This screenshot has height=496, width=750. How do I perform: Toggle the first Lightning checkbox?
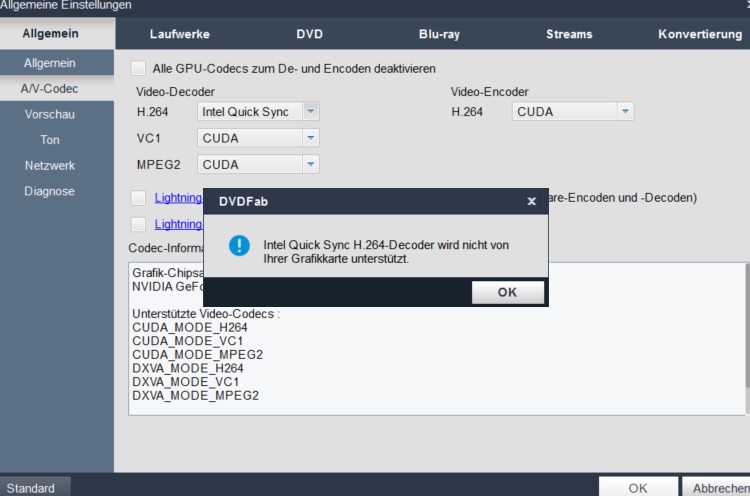click(138, 198)
